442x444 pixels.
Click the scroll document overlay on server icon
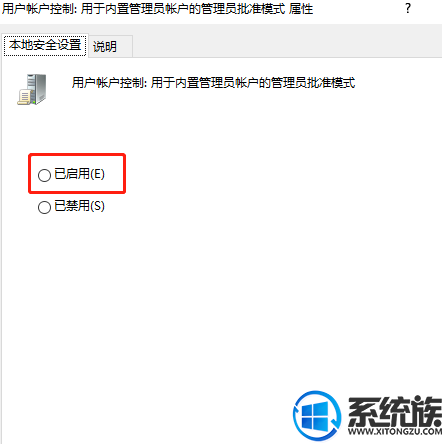[24, 97]
